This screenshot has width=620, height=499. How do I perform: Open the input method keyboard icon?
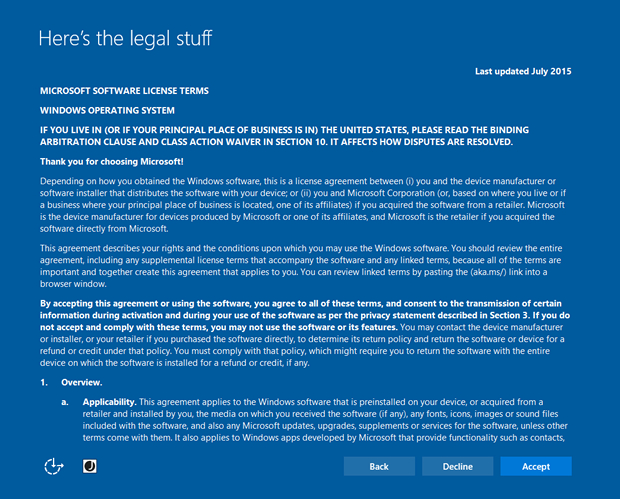click(x=90, y=467)
